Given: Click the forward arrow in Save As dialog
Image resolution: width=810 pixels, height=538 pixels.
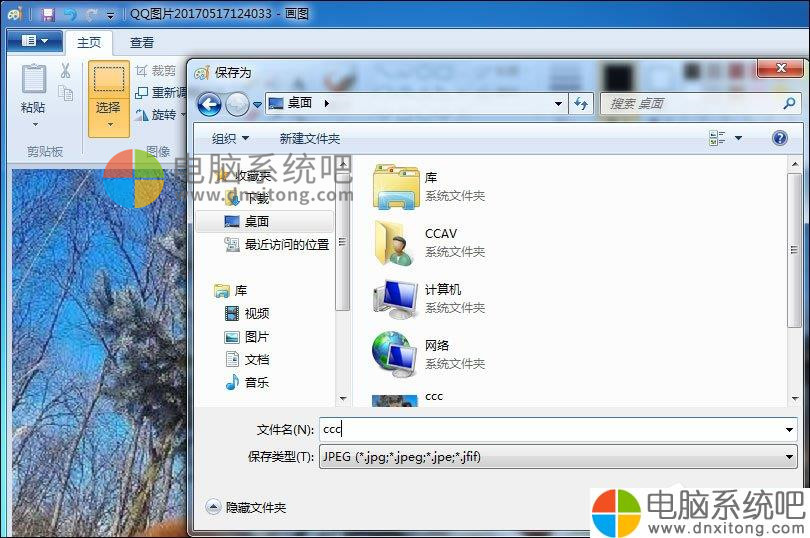Looking at the screenshot, I should point(238,105).
